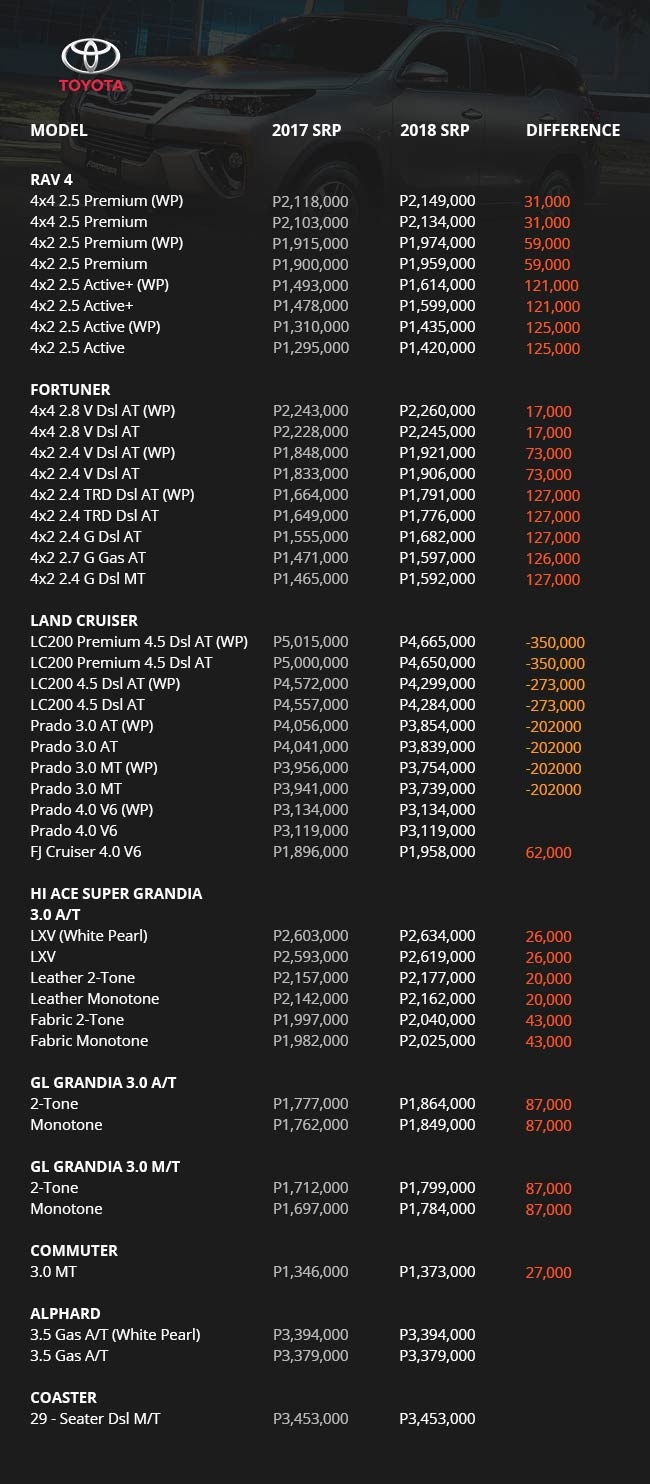
Task: Click the ALPHARD section heading
Action: 65,1313
